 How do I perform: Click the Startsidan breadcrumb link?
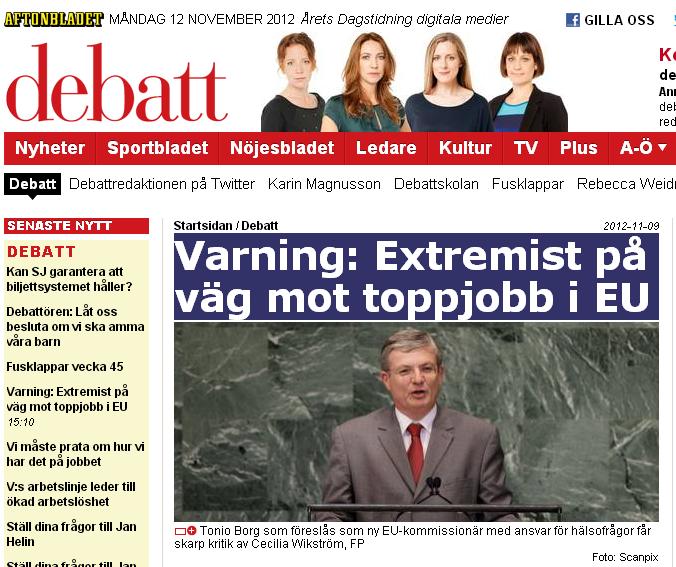pos(203,226)
